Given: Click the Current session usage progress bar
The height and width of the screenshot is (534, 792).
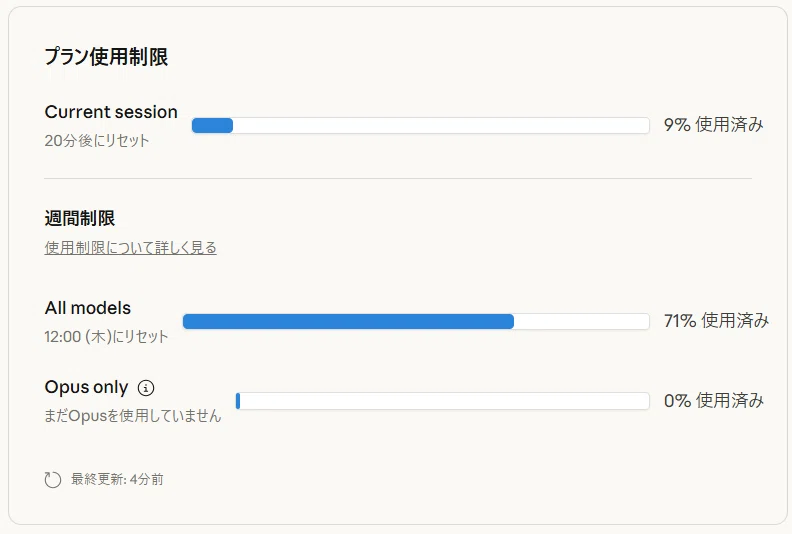Looking at the screenshot, I should 421,125.
